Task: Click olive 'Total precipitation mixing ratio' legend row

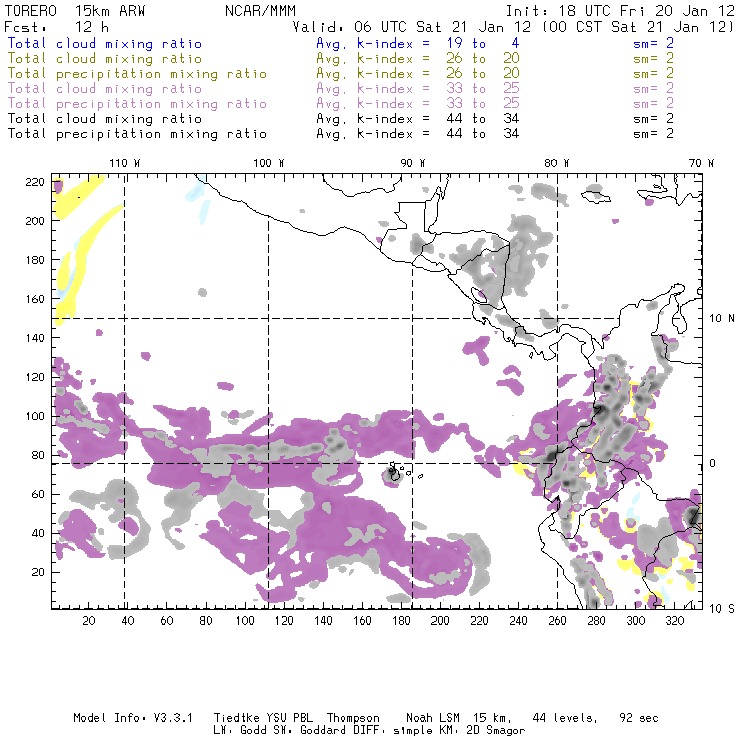Action: [x=137, y=74]
